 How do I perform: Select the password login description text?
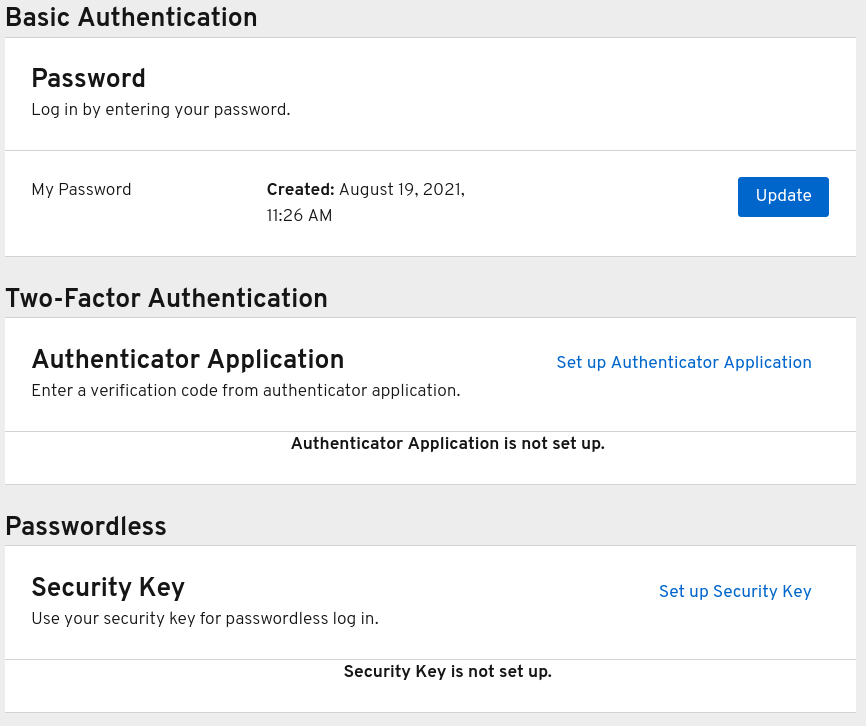[160, 110]
